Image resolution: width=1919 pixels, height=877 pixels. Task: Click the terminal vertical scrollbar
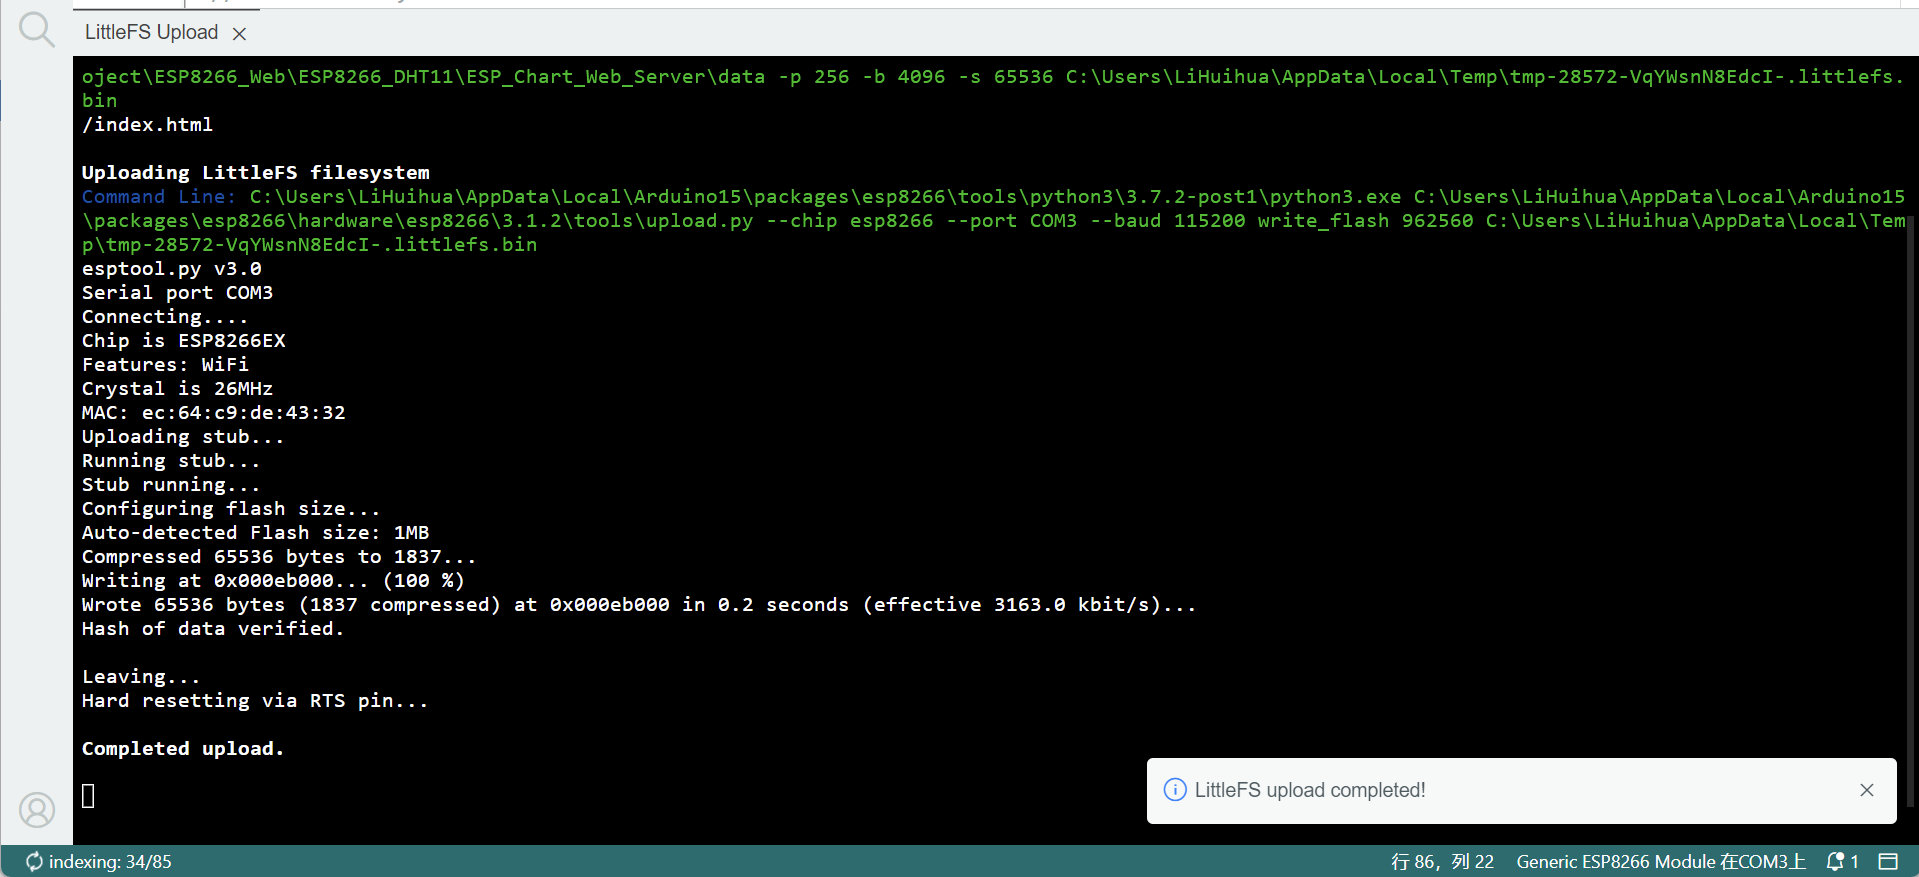coord(1911,500)
